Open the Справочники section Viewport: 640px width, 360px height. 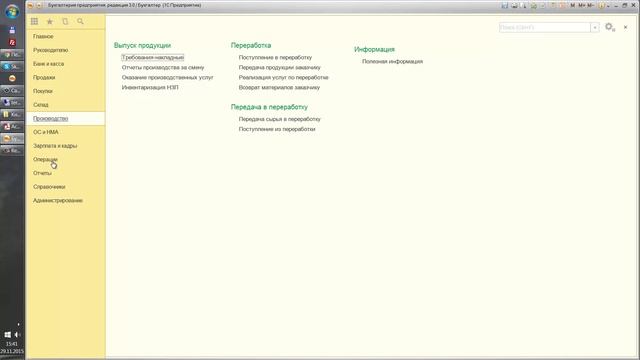click(x=49, y=187)
